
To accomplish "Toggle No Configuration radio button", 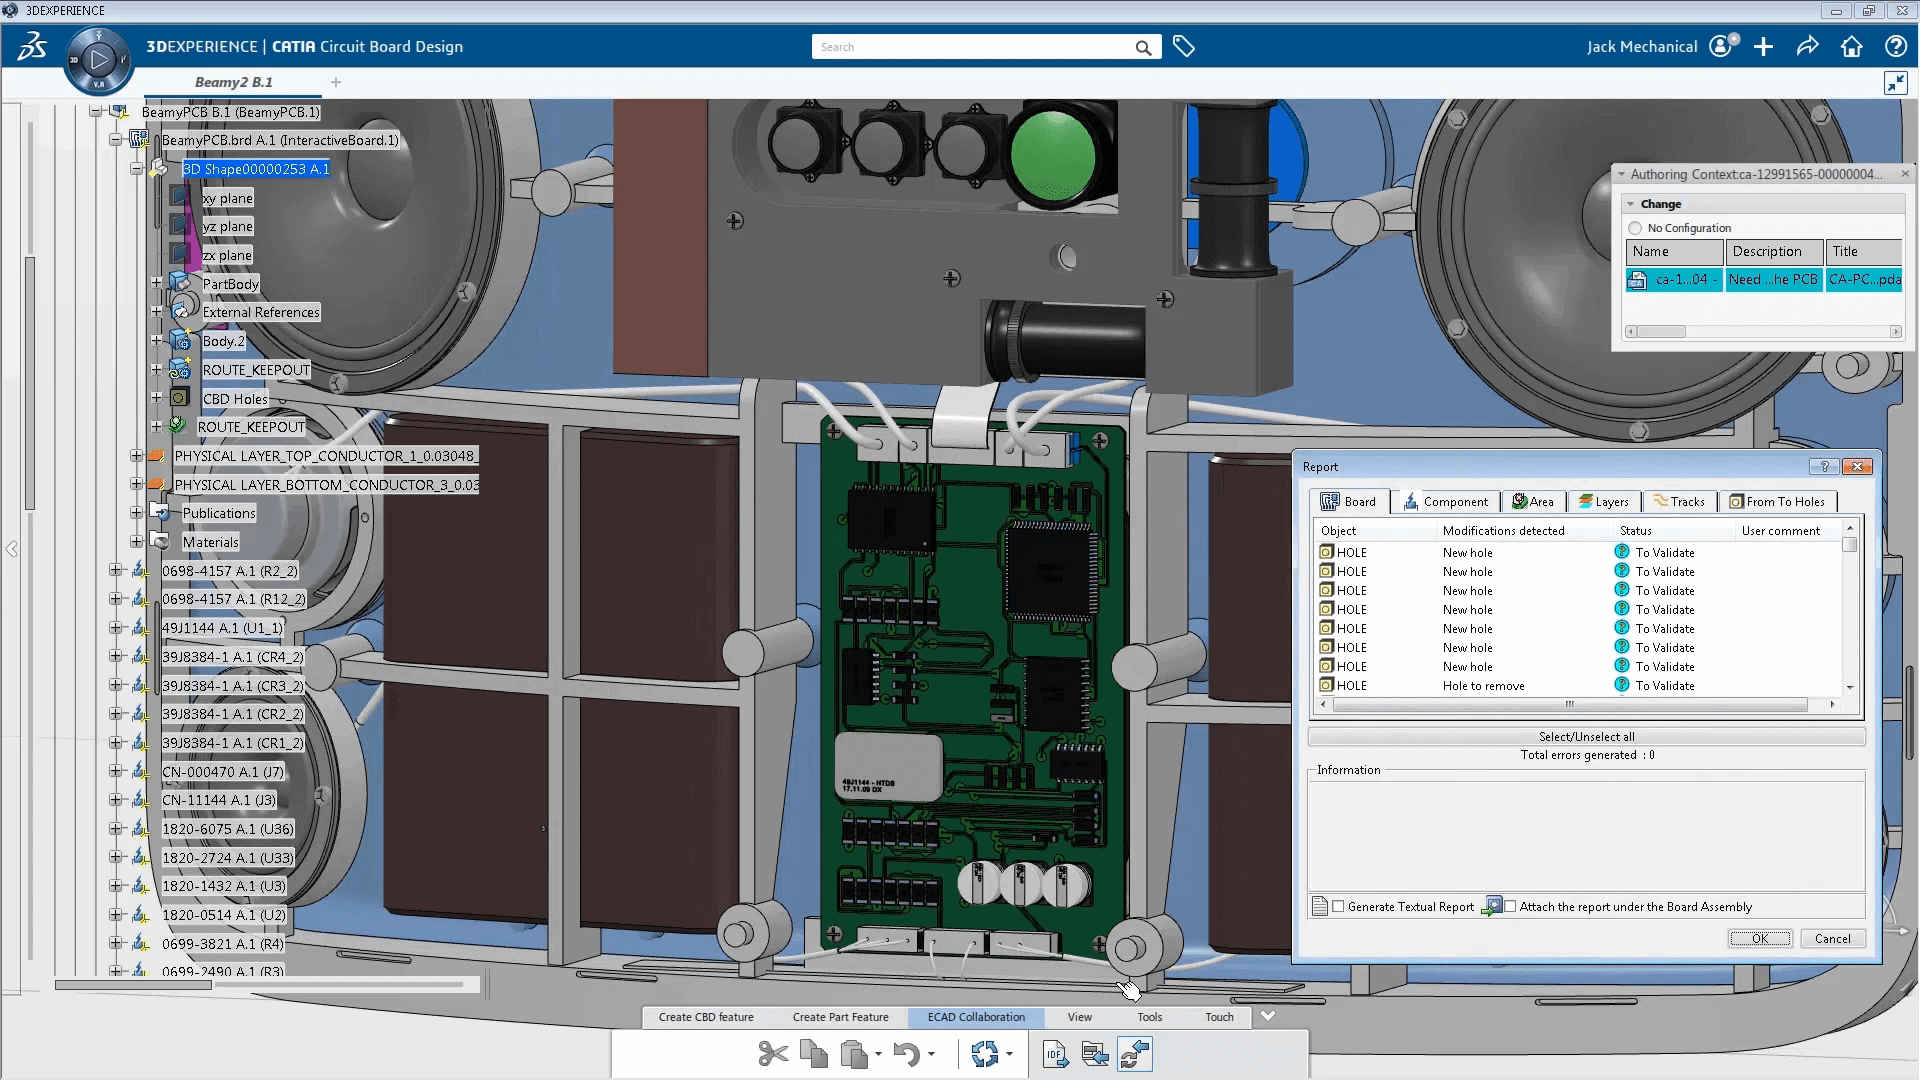I will tap(1635, 227).
